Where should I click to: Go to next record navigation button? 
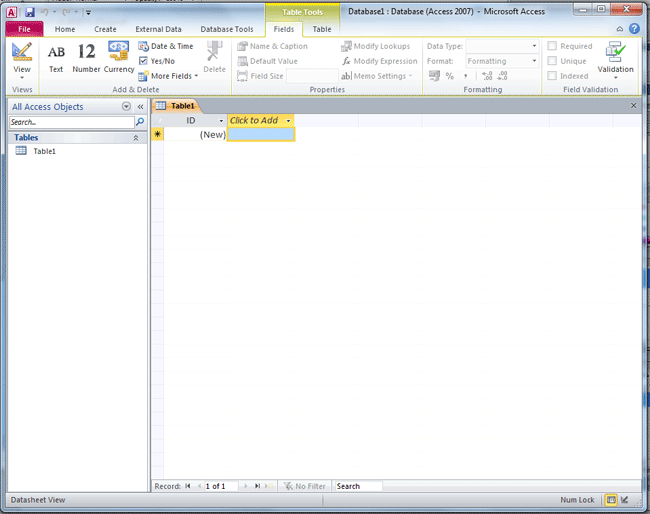pyautogui.click(x=245, y=486)
